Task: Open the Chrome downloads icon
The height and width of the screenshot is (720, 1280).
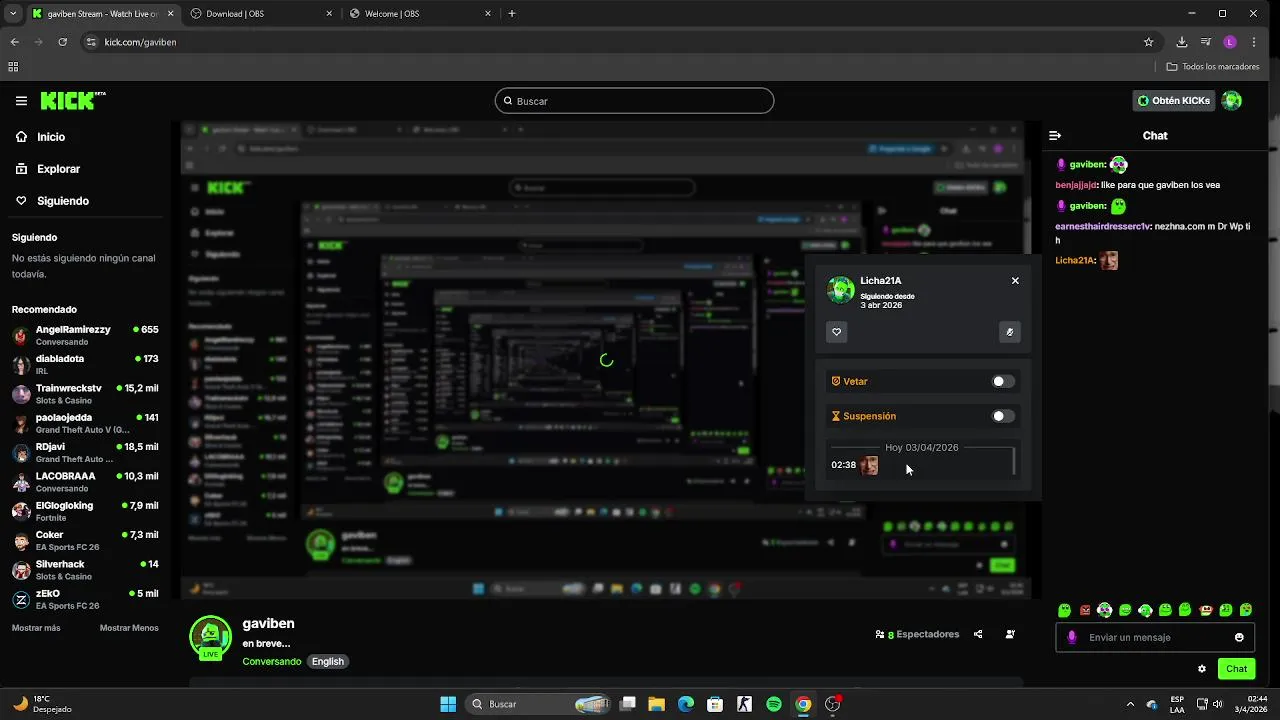Action: coord(1182,42)
